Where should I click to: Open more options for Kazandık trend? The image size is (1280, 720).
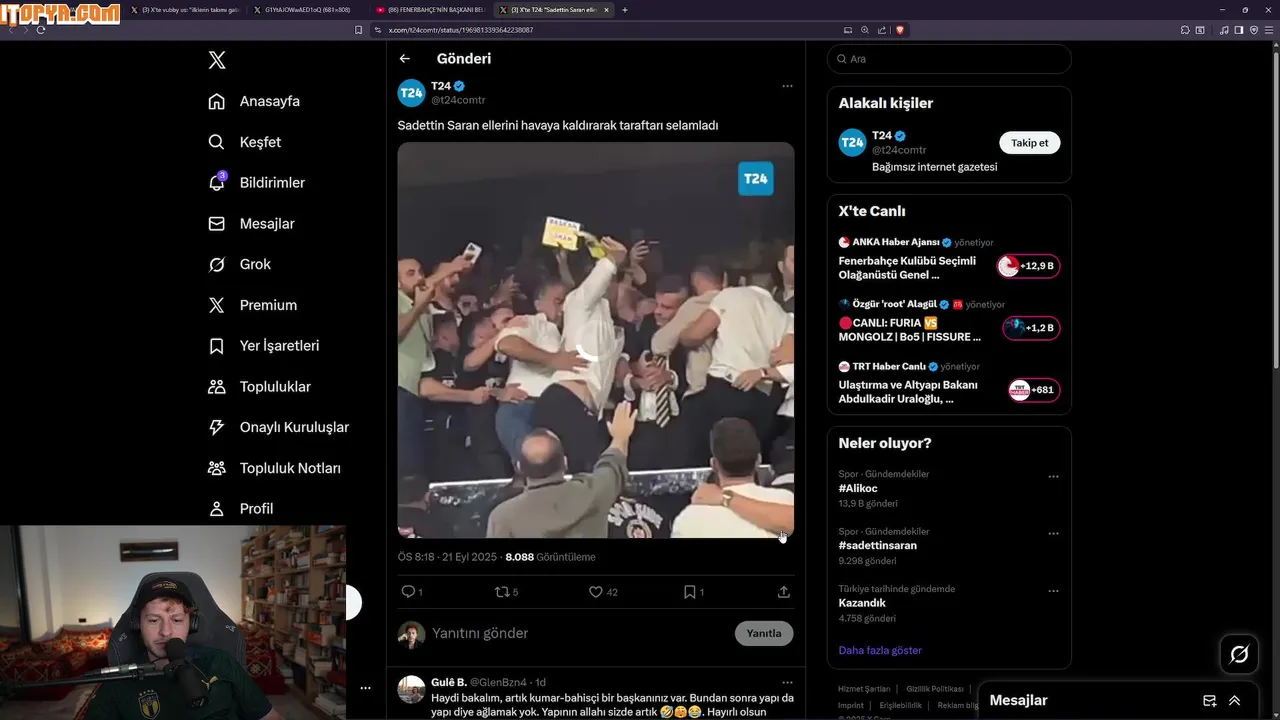1053,591
